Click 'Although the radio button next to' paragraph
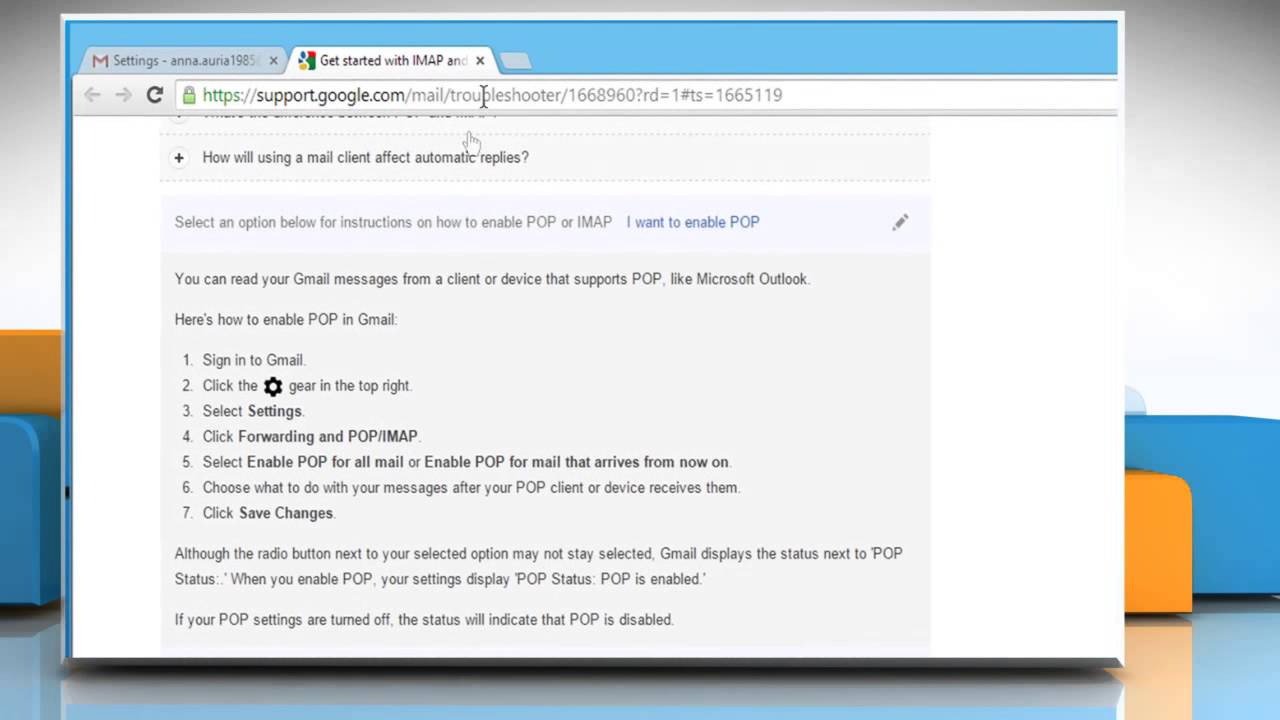The width and height of the screenshot is (1280, 720). (539, 566)
